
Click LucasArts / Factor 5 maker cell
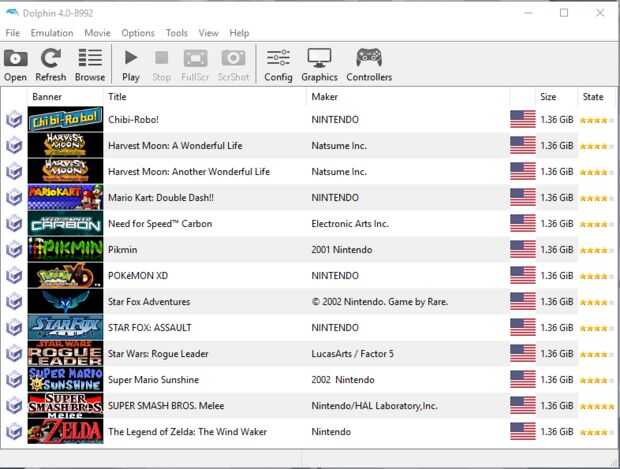pos(352,354)
